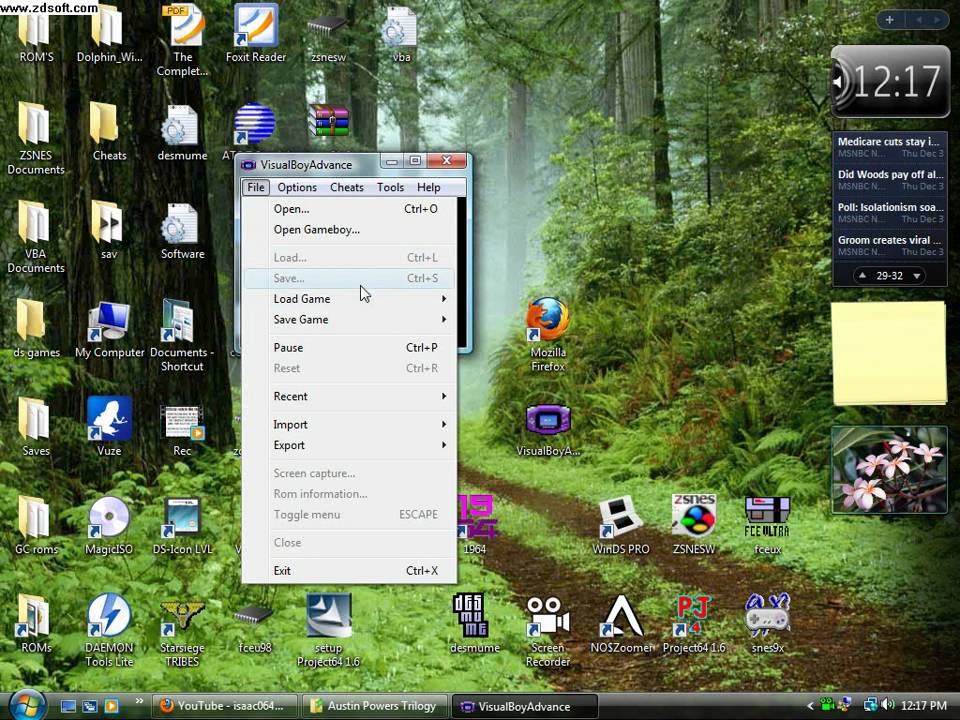This screenshot has width=960, height=720.
Task: Click Show Desktop in Quick Launch
Action: 68,707
